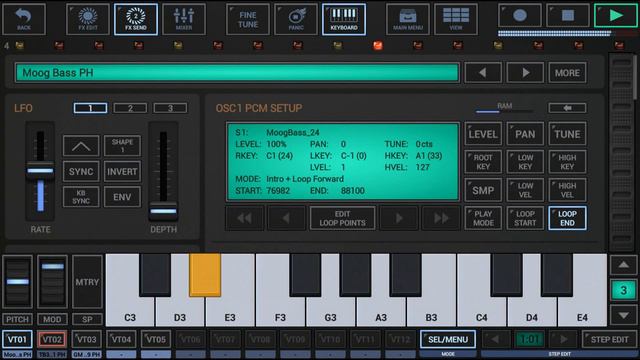Select the TUNE parameter button
Screen dimensions: 640x360
[567, 134]
